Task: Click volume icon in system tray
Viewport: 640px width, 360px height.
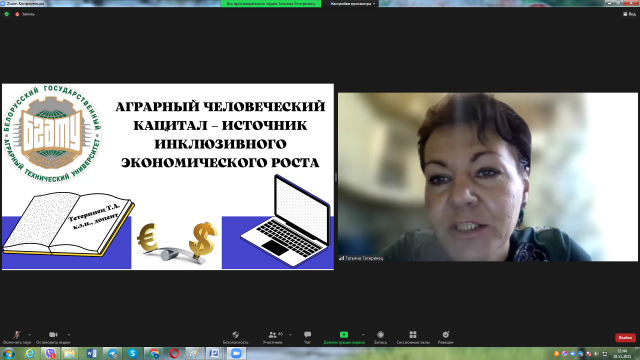Action: [596, 354]
